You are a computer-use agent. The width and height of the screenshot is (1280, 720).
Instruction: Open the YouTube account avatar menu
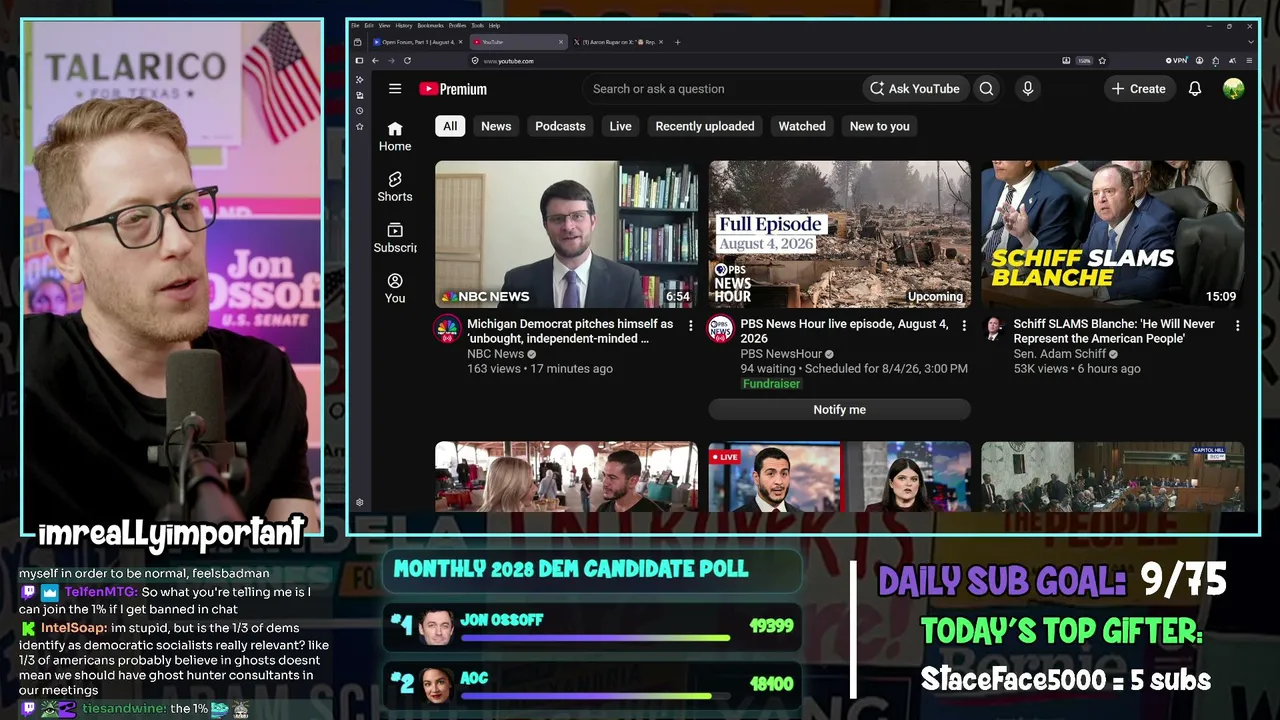[1233, 89]
